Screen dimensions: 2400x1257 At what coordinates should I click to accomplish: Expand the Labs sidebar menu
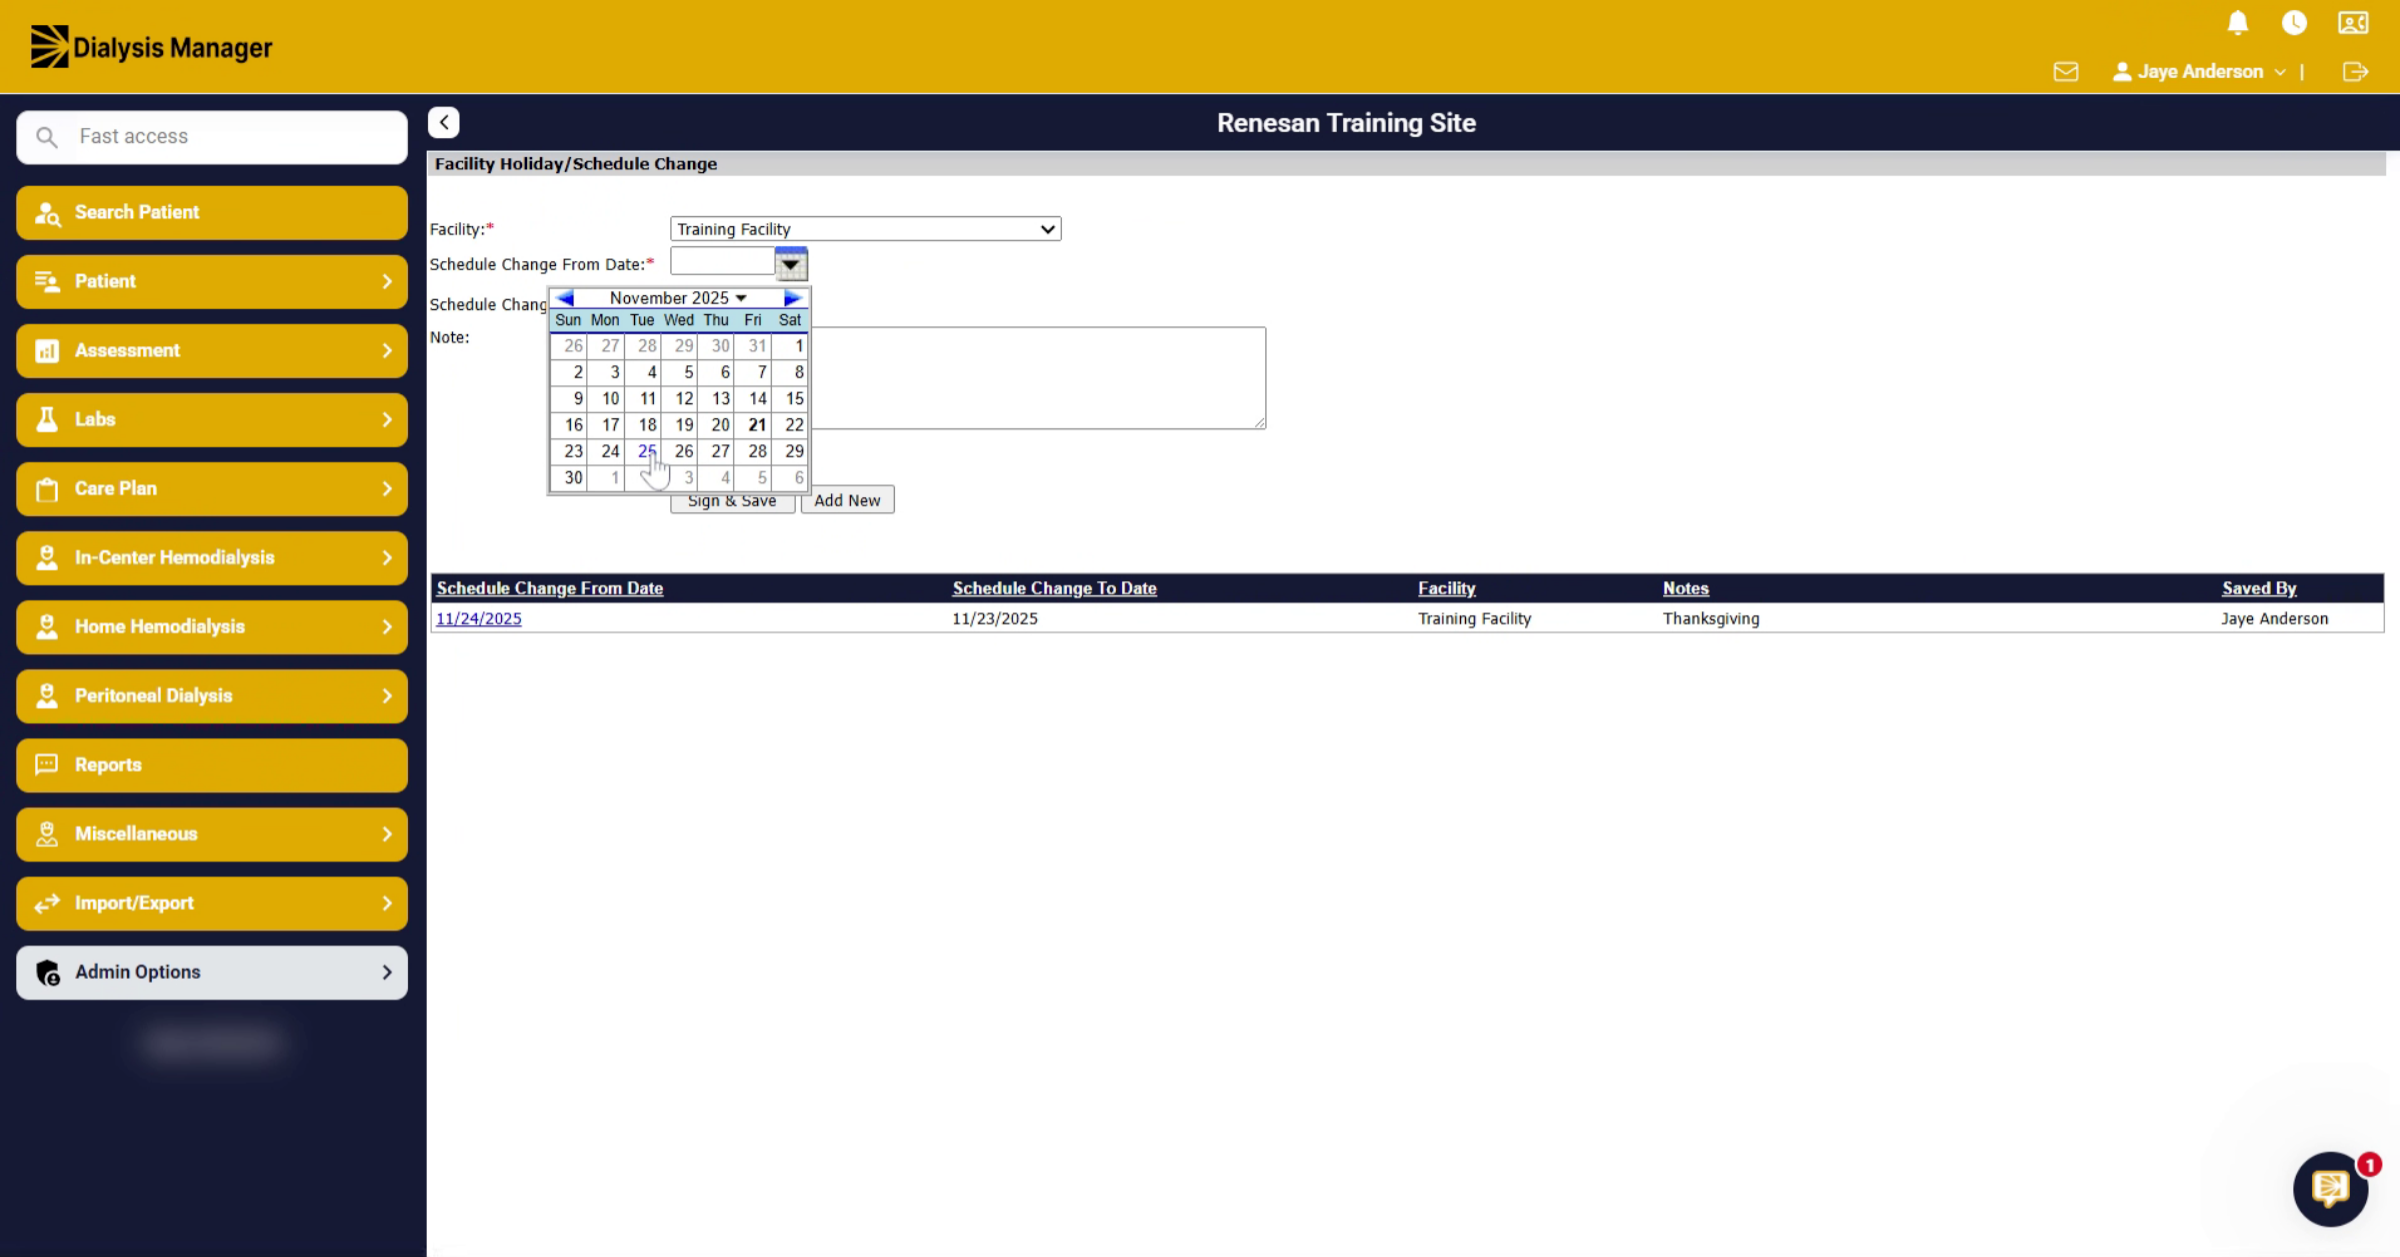[x=212, y=419]
